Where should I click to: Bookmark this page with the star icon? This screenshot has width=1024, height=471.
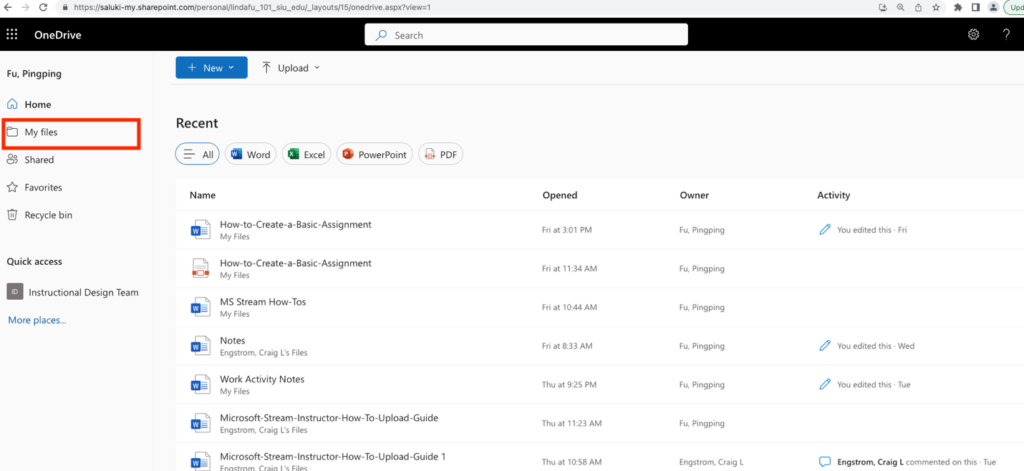click(x=936, y=7)
